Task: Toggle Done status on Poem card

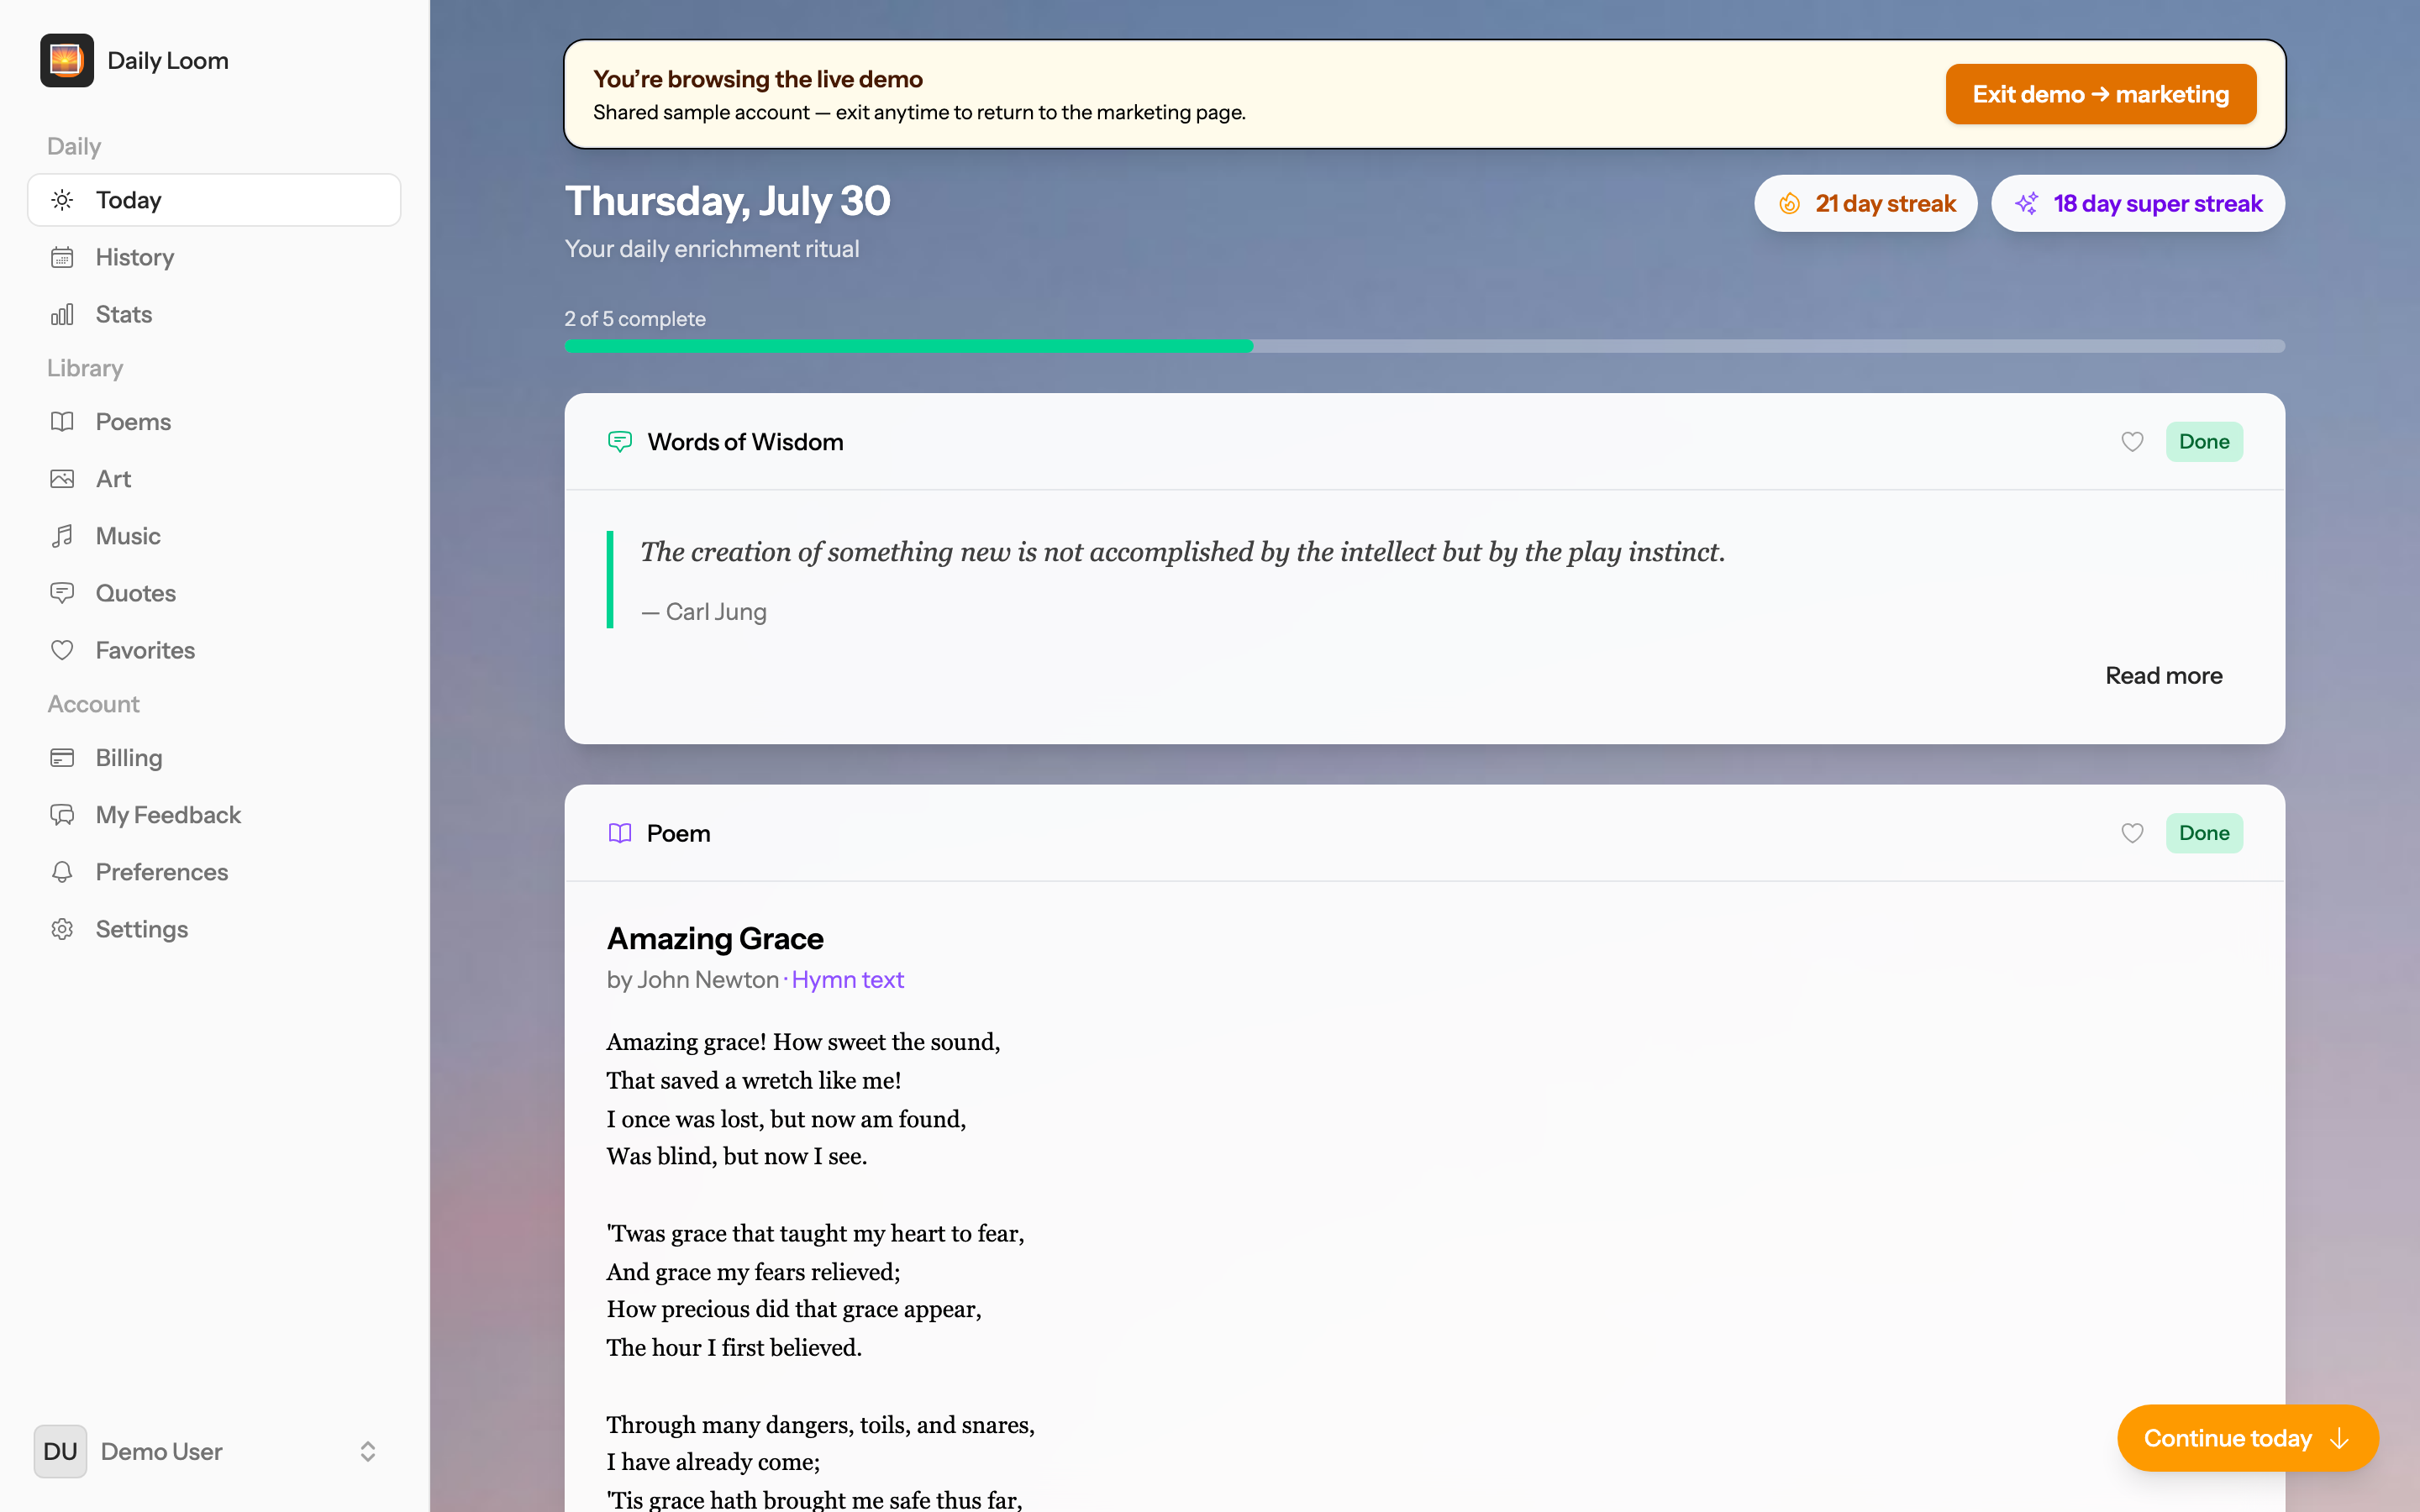Action: pos(2204,833)
